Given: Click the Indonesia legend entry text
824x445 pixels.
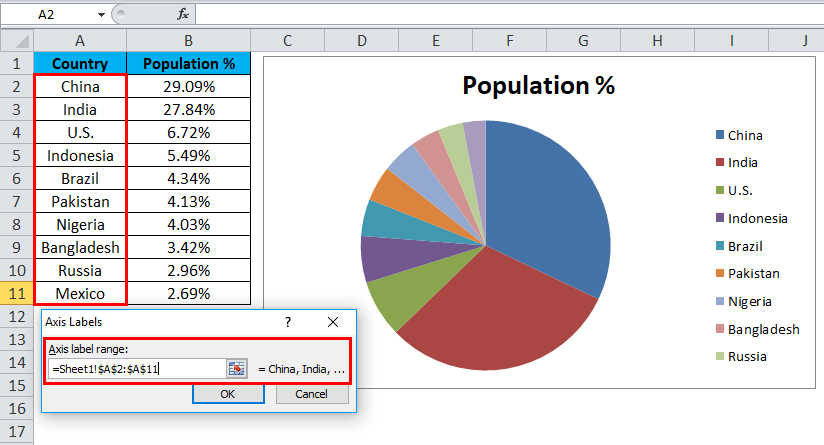Looking at the screenshot, I should click(758, 218).
